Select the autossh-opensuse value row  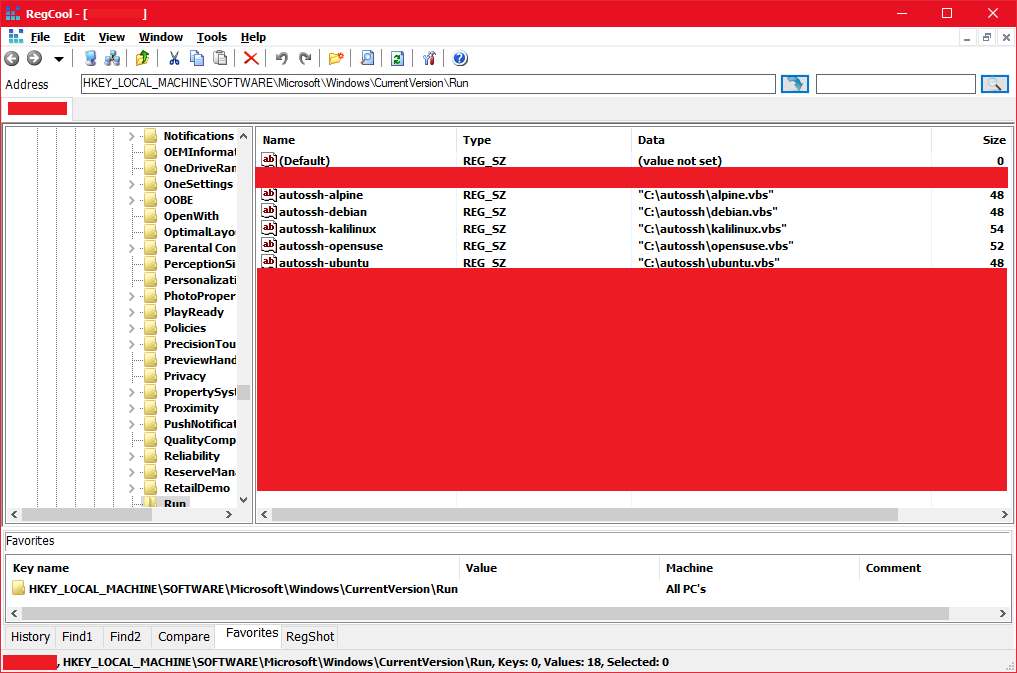point(632,246)
